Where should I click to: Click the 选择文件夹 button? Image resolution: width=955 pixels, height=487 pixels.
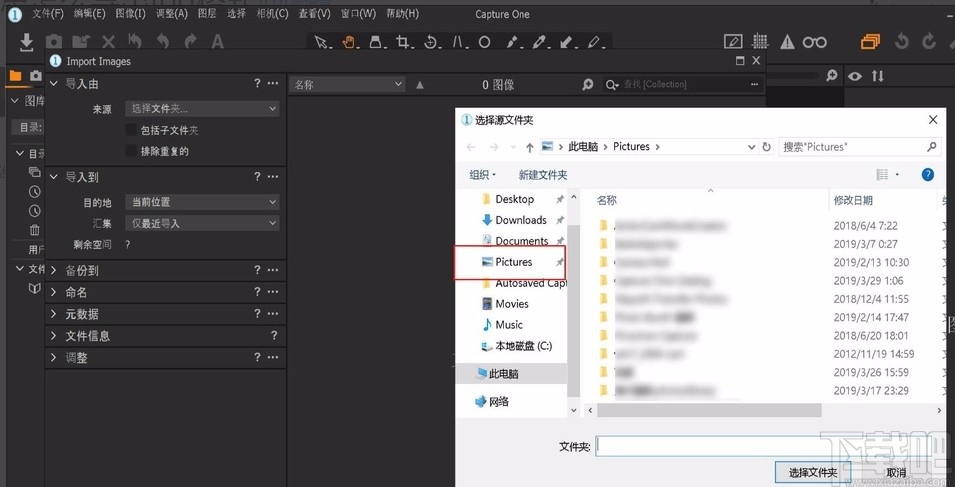pos(812,472)
